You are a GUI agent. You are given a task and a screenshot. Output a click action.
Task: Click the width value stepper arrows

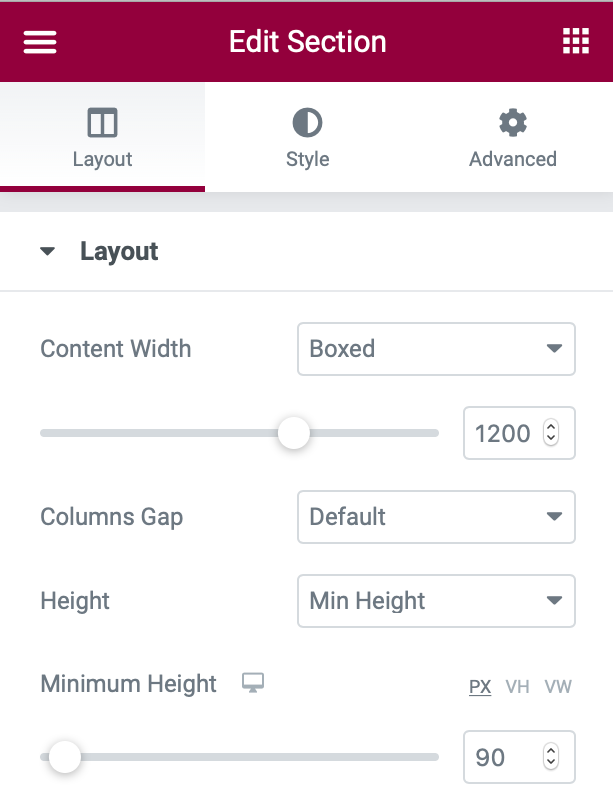point(550,433)
